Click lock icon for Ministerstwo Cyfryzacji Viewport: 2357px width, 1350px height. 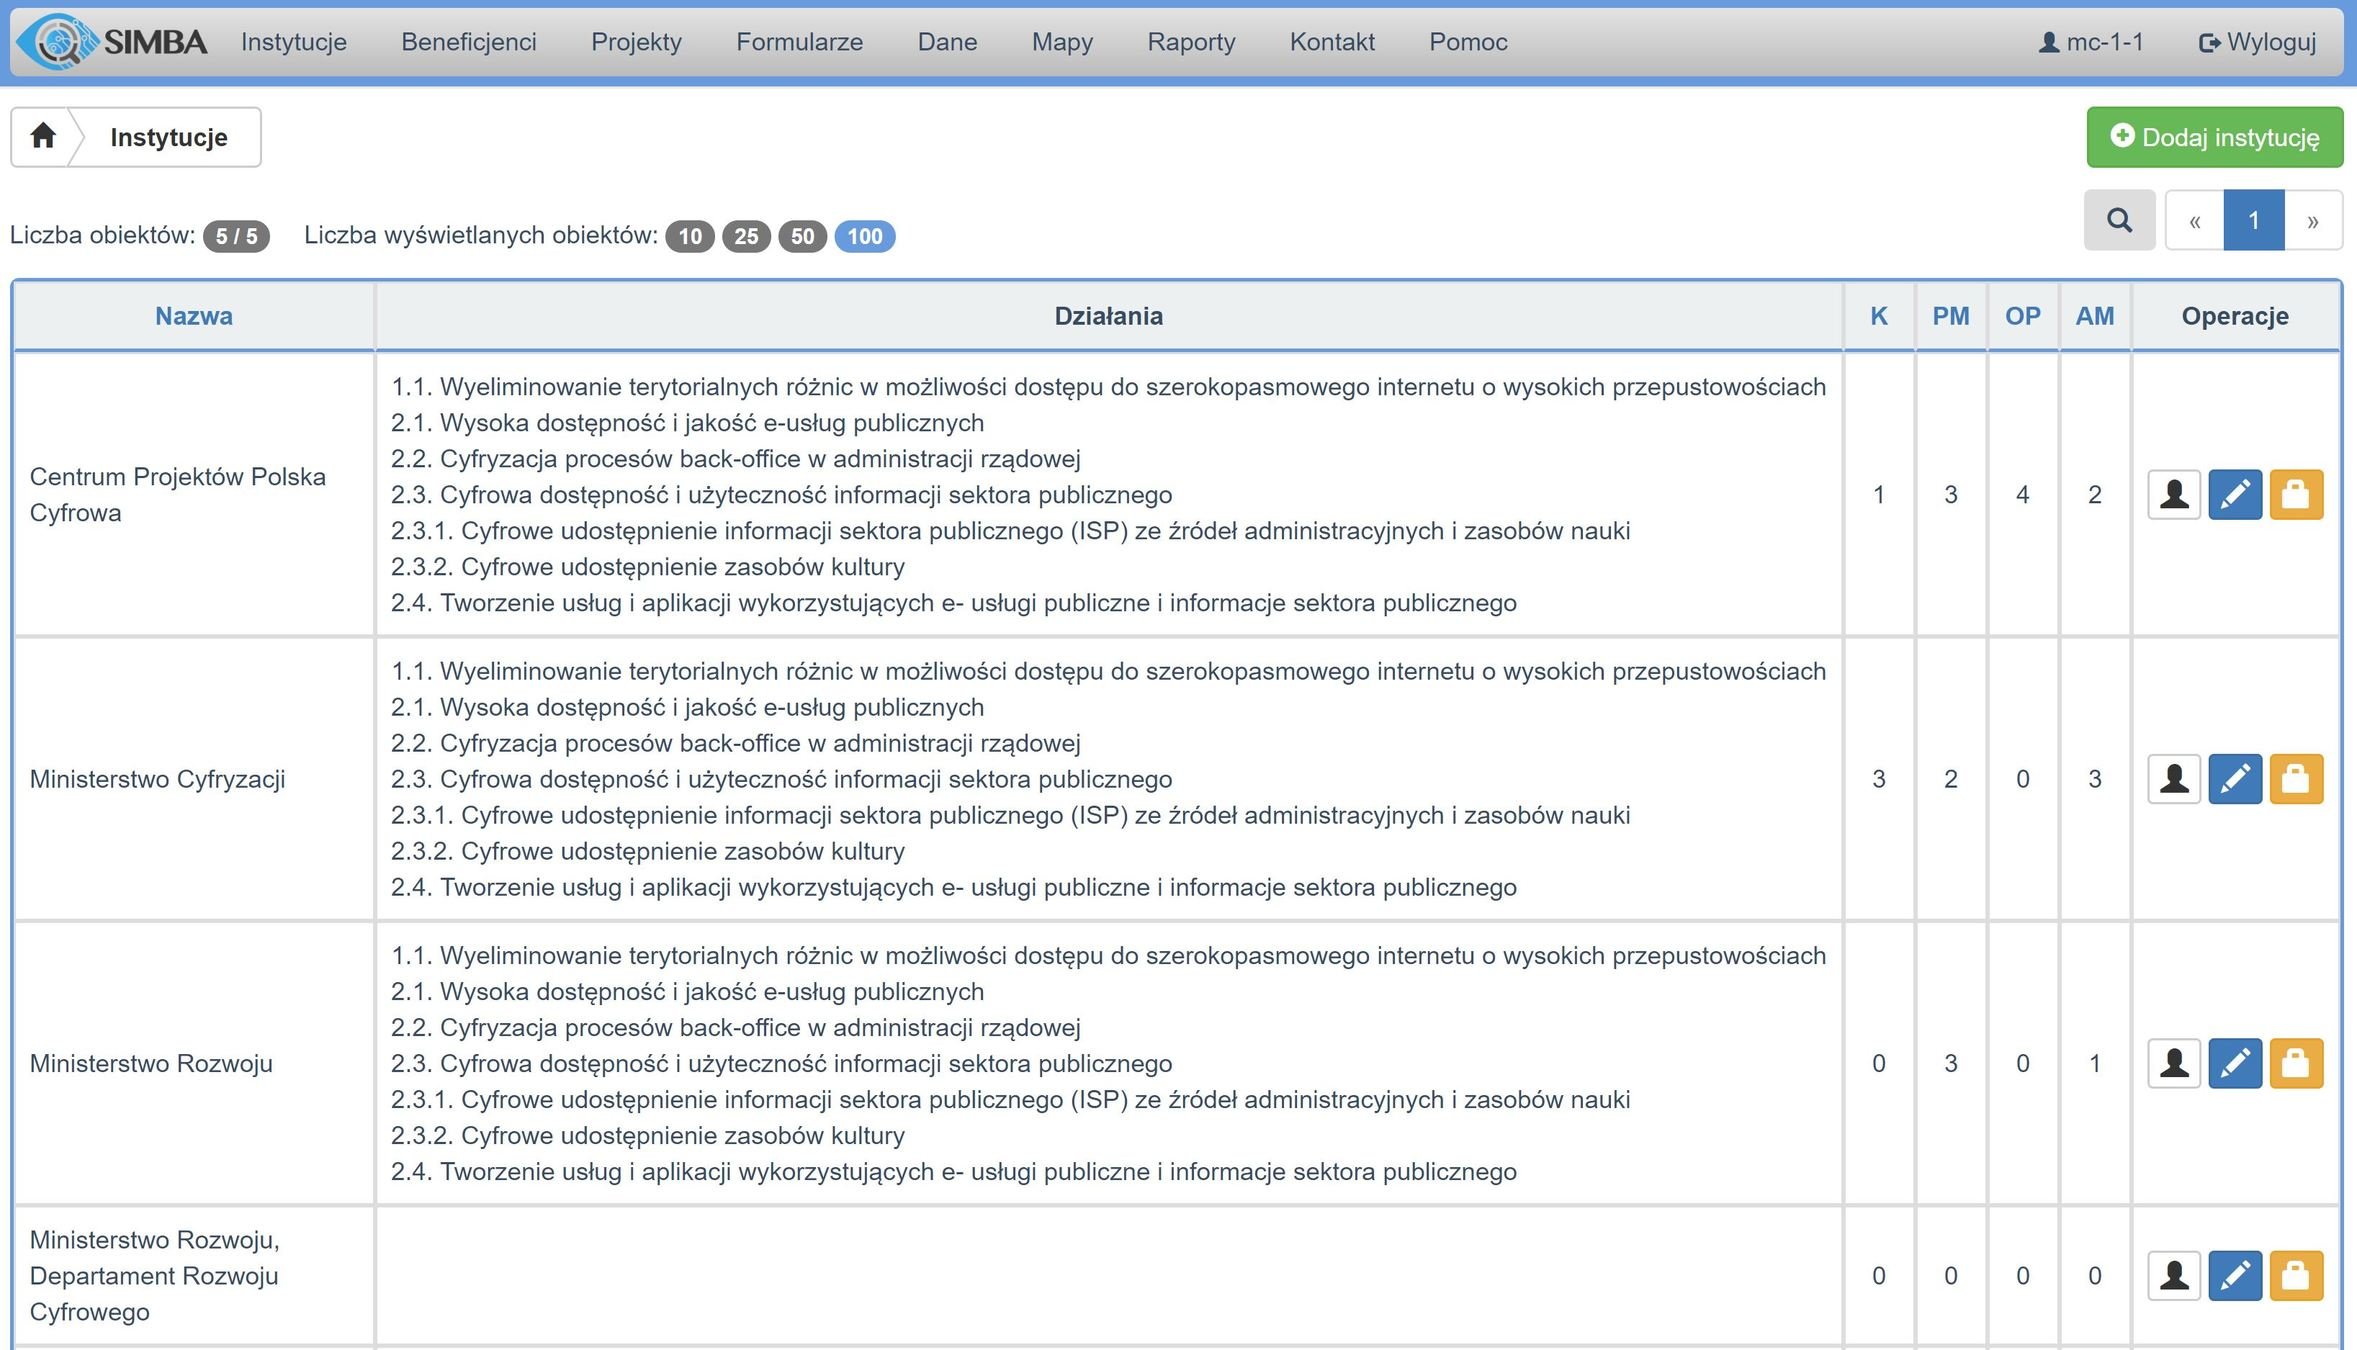point(2295,779)
